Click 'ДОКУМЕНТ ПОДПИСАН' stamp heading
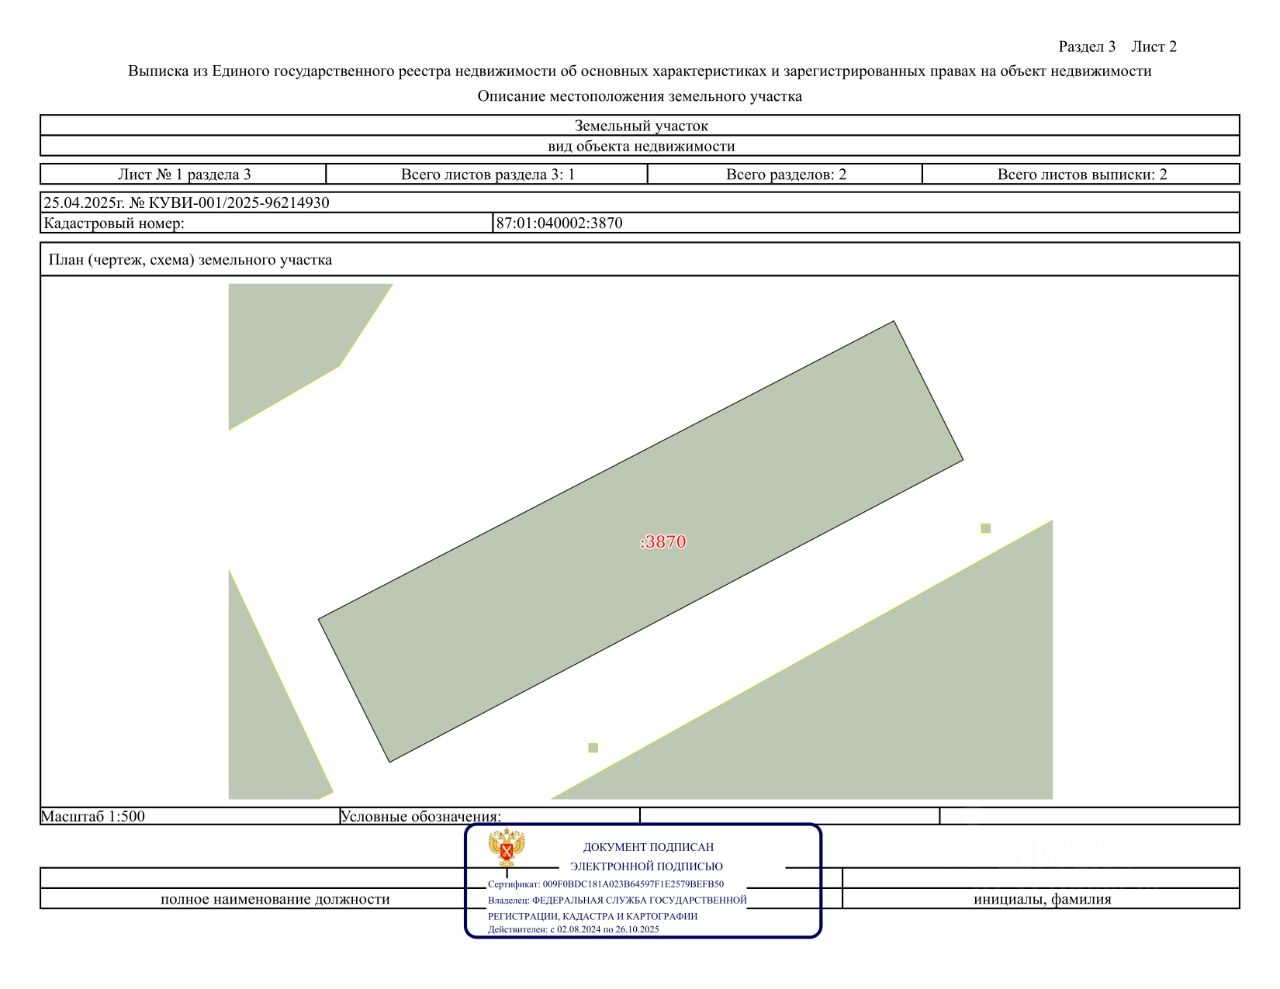 pos(648,847)
